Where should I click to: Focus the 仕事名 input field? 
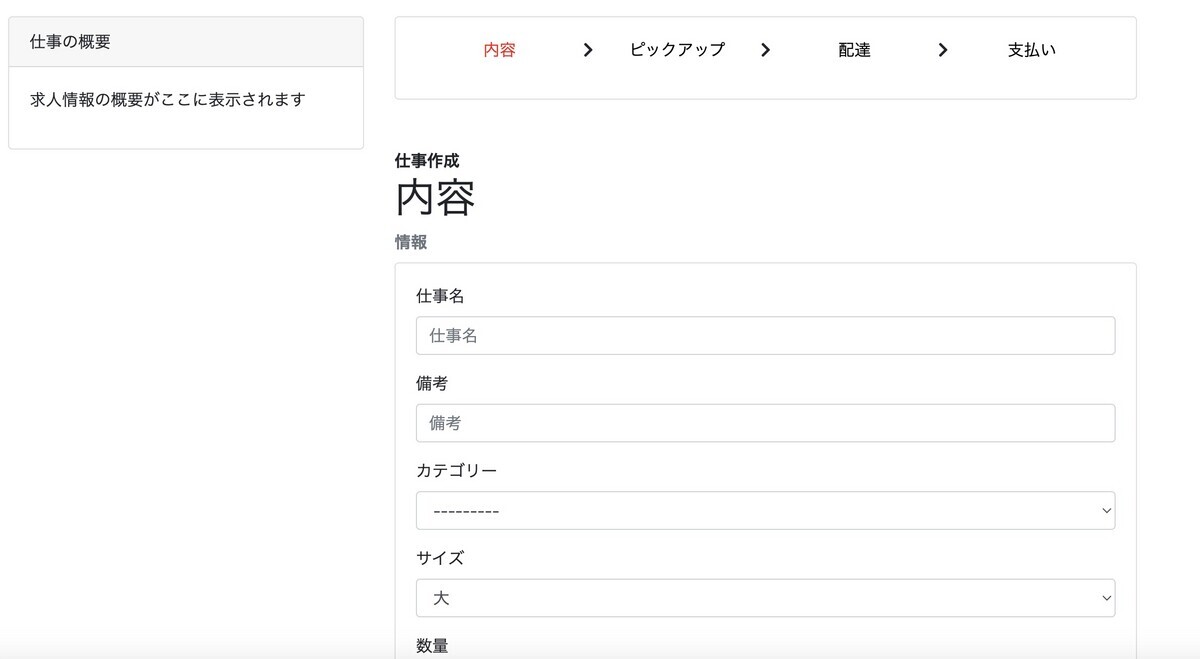pyautogui.click(x=765, y=336)
